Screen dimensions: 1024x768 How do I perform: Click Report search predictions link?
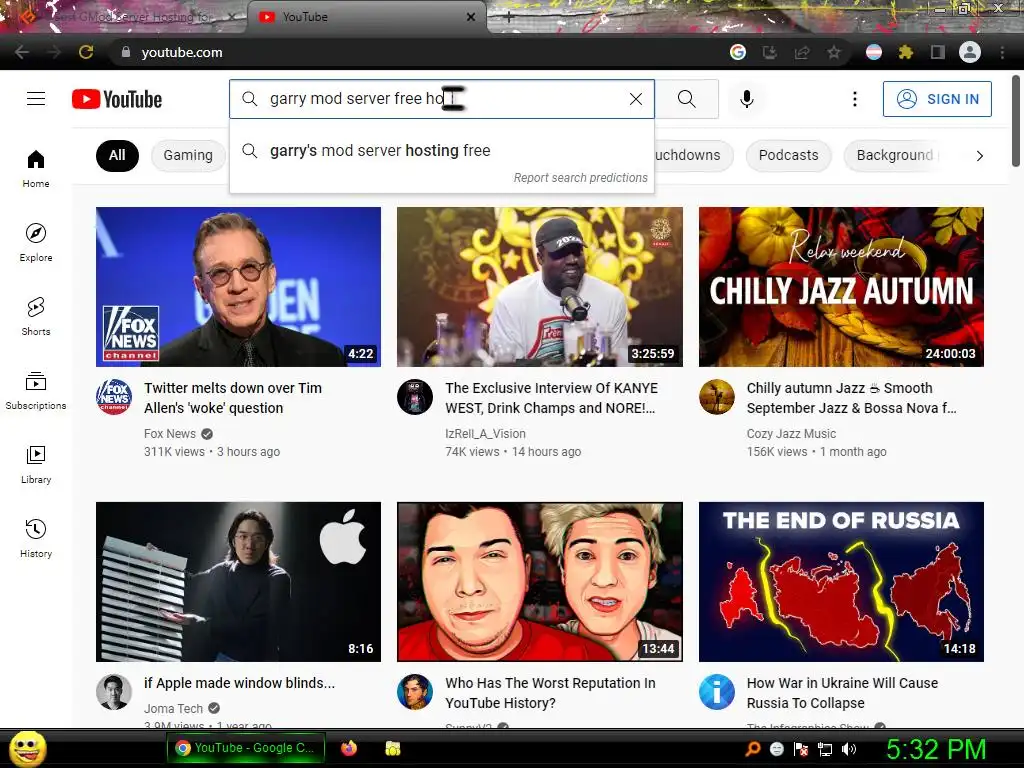pyautogui.click(x=580, y=178)
